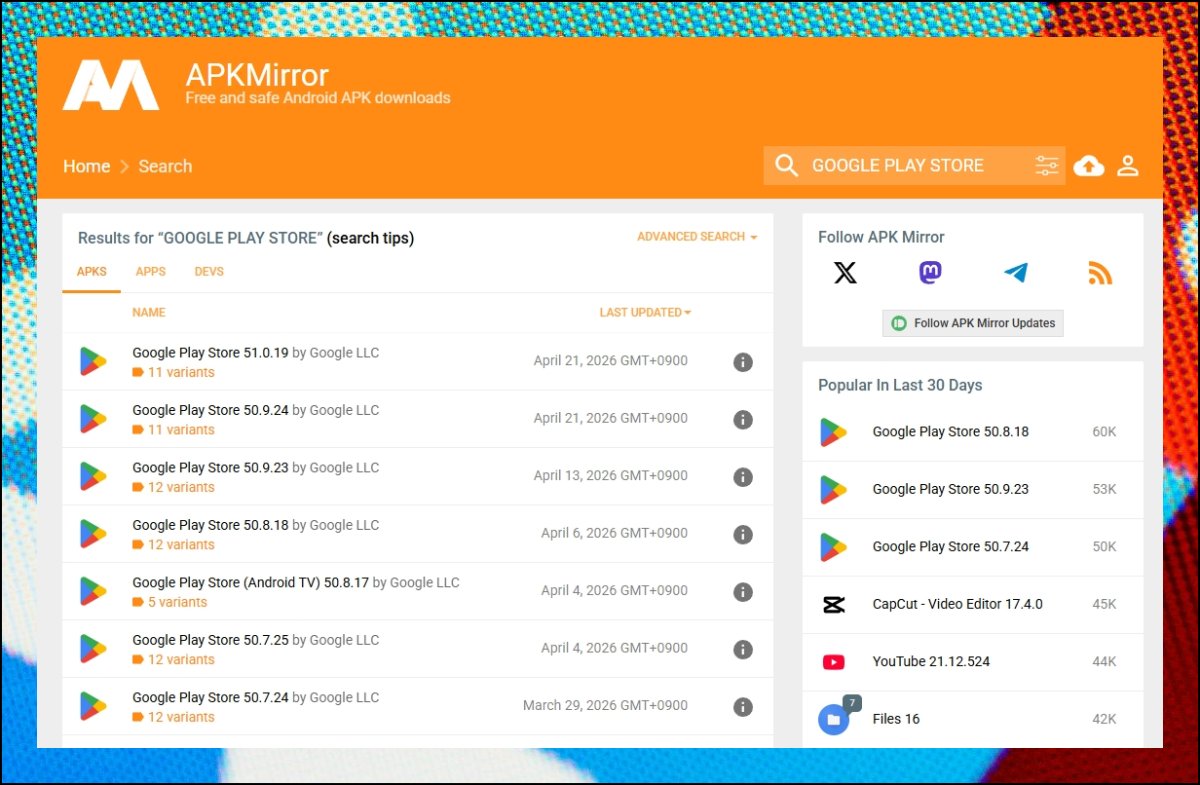Click the March 29, 2026 GMT+0900 date
The width and height of the screenshot is (1200, 785).
point(605,706)
